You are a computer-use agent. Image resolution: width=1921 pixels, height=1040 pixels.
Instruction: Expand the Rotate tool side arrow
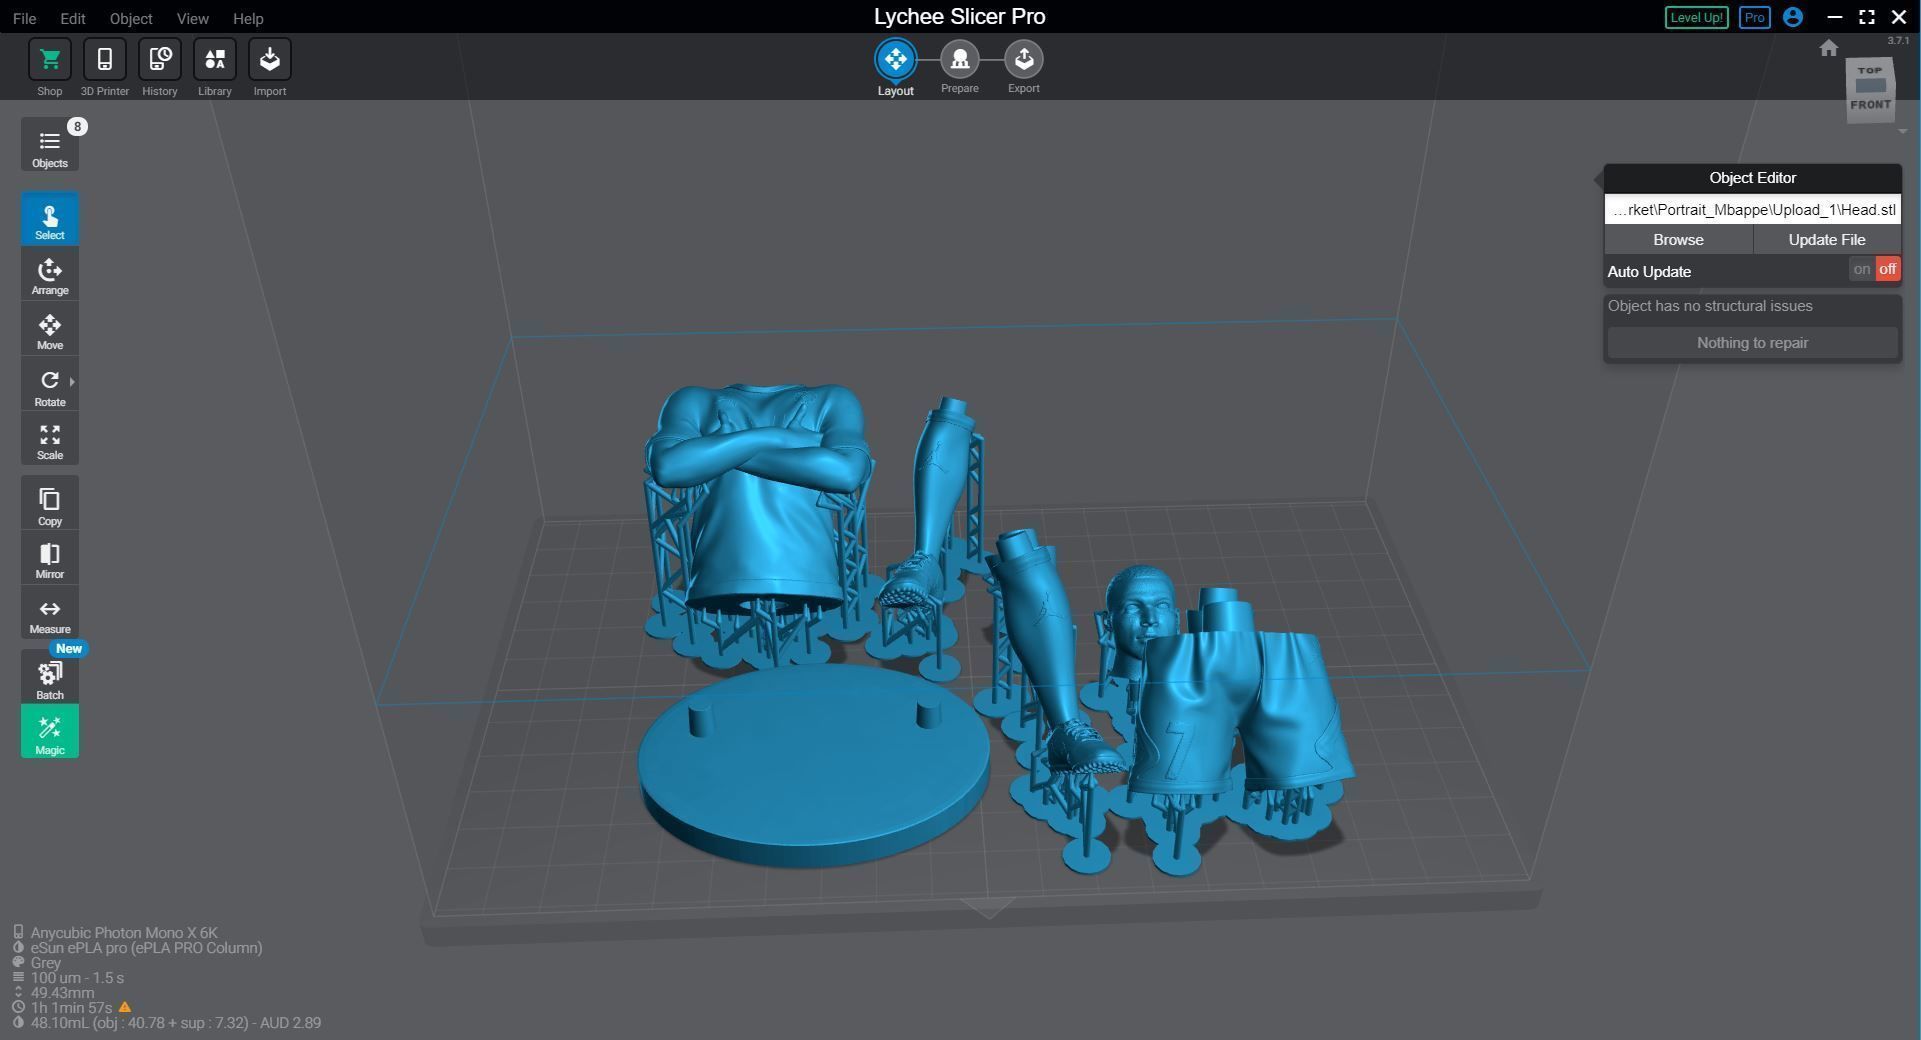click(x=72, y=381)
